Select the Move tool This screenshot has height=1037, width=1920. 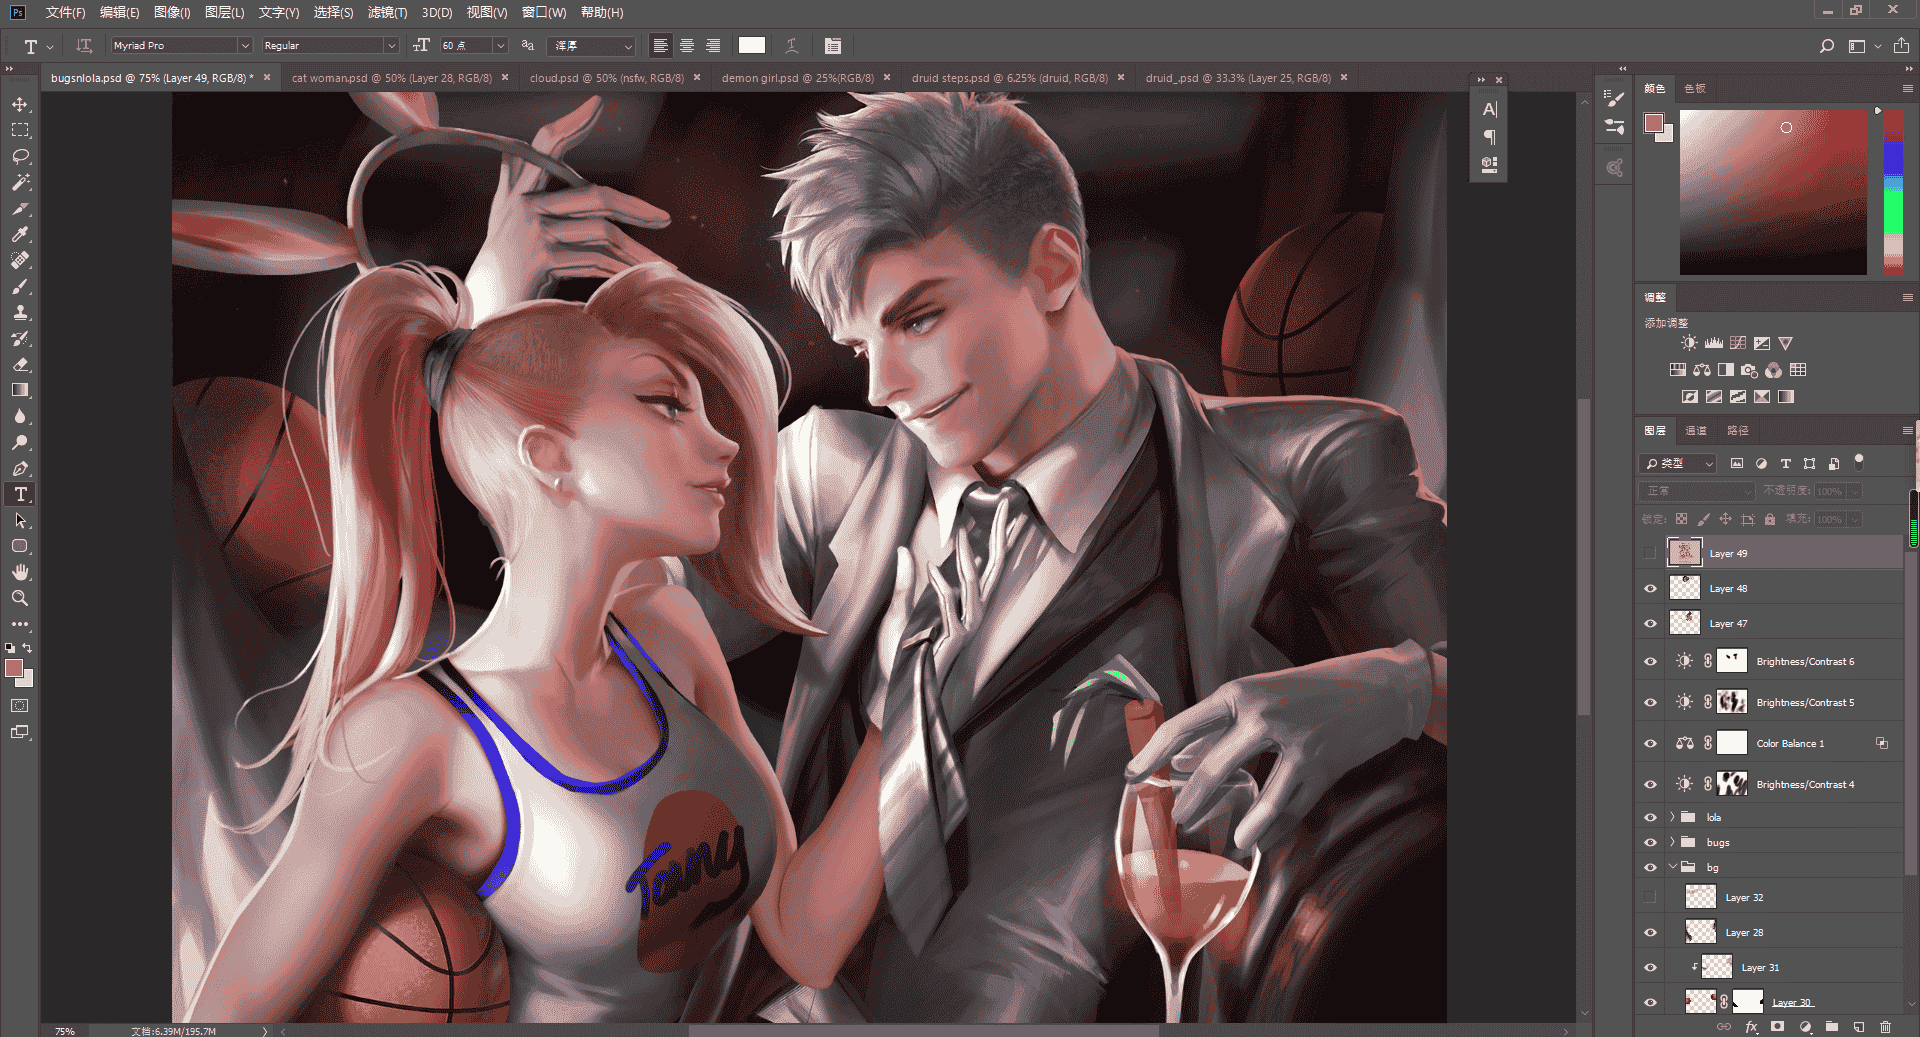[x=20, y=104]
